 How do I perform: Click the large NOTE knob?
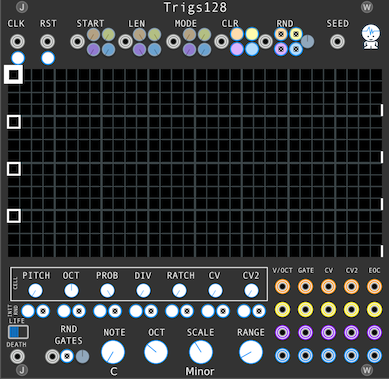coord(113,352)
